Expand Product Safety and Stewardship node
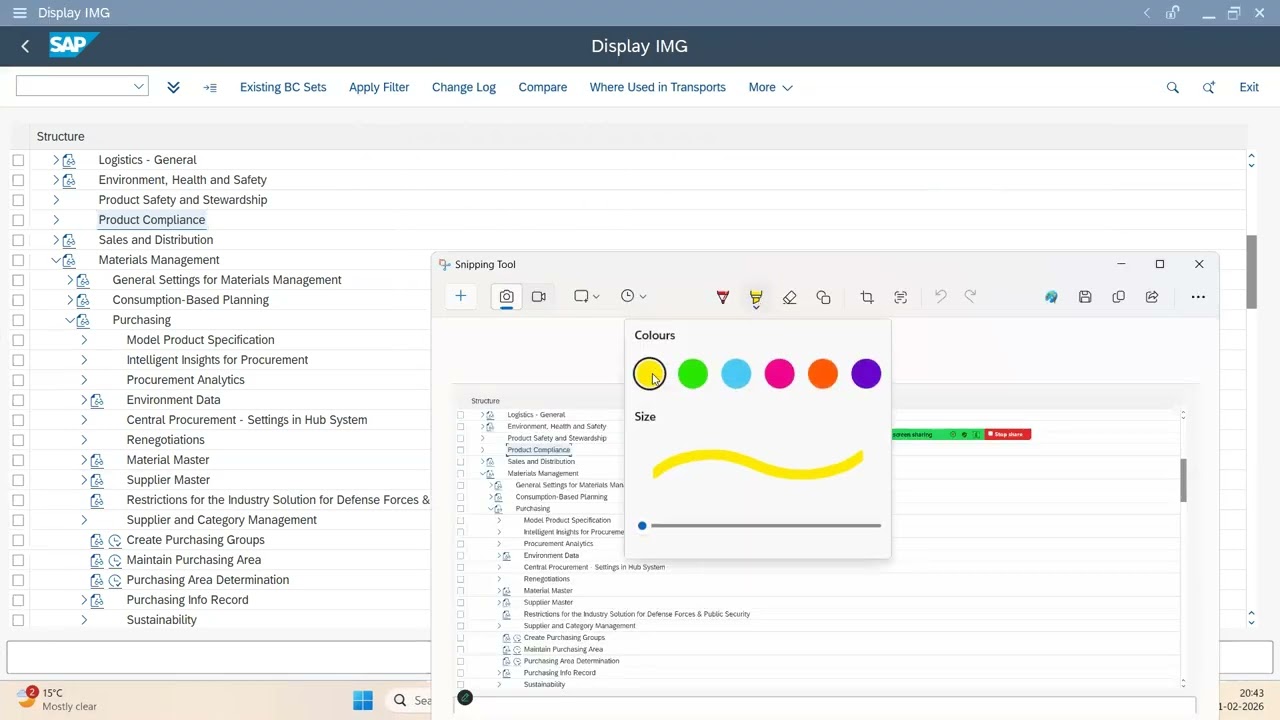1280x720 pixels. click(x=56, y=200)
